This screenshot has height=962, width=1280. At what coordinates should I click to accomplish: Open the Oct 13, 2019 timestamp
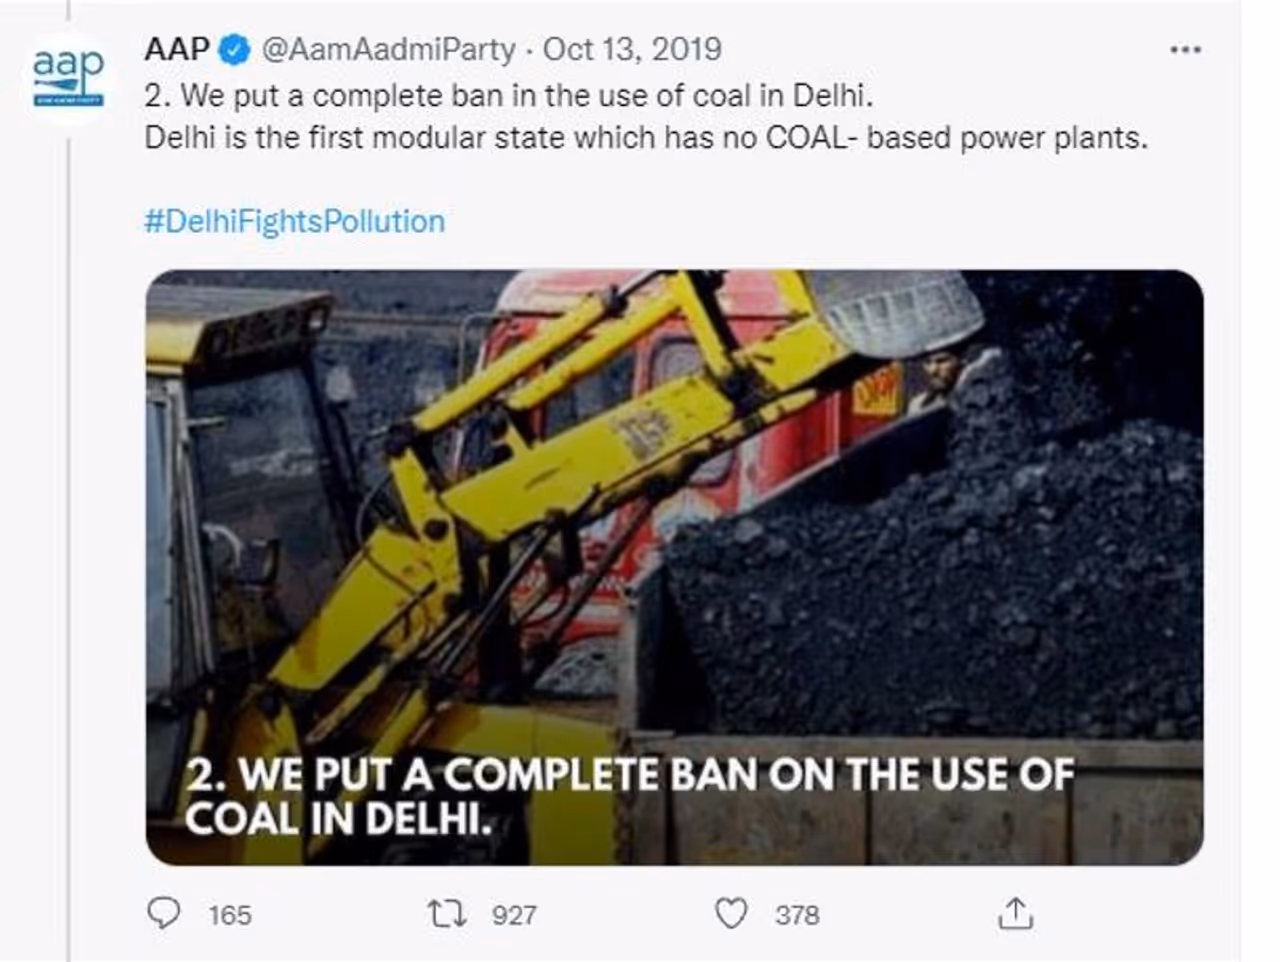click(632, 49)
